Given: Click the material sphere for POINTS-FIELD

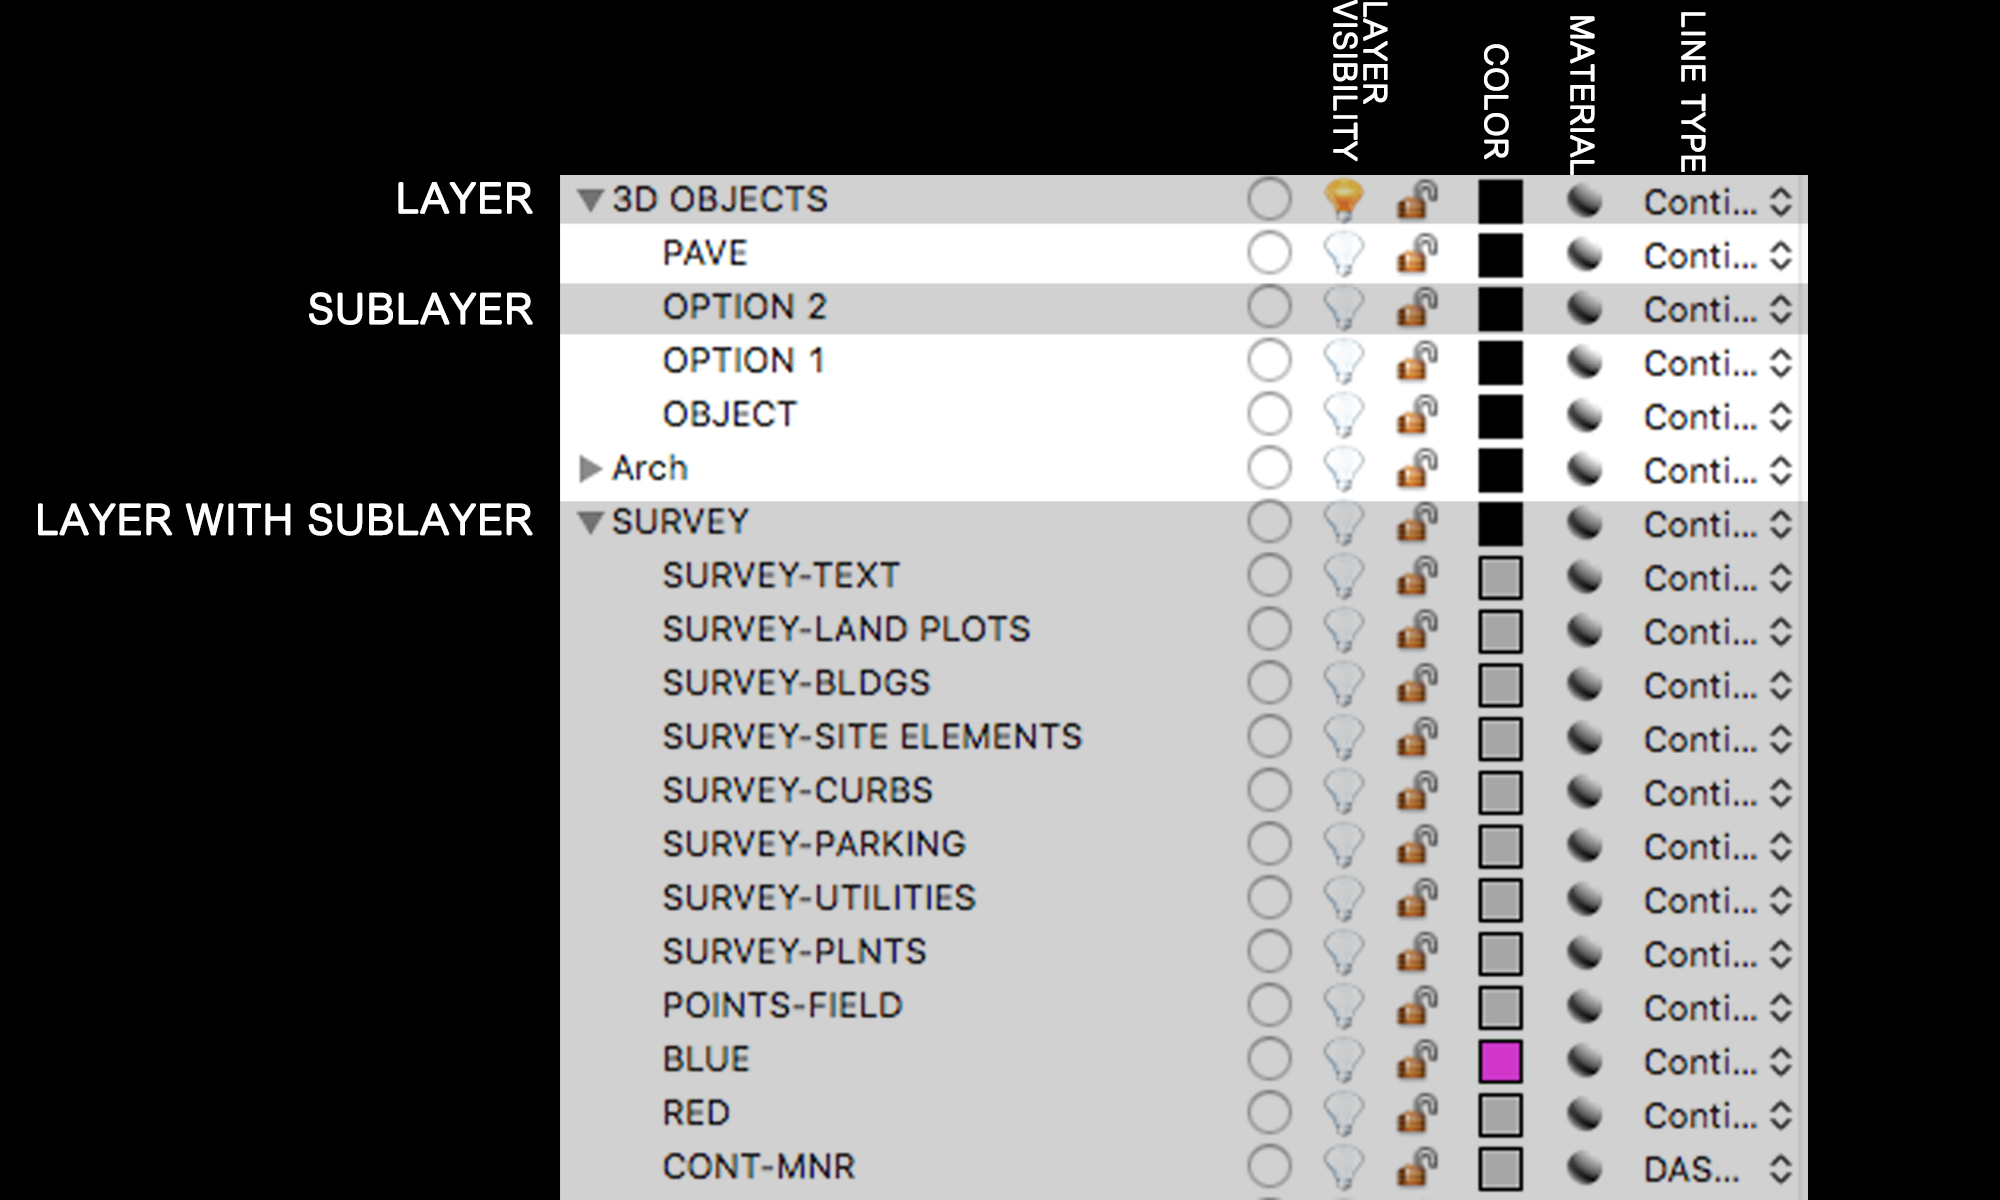Looking at the screenshot, I should click(x=1584, y=1007).
